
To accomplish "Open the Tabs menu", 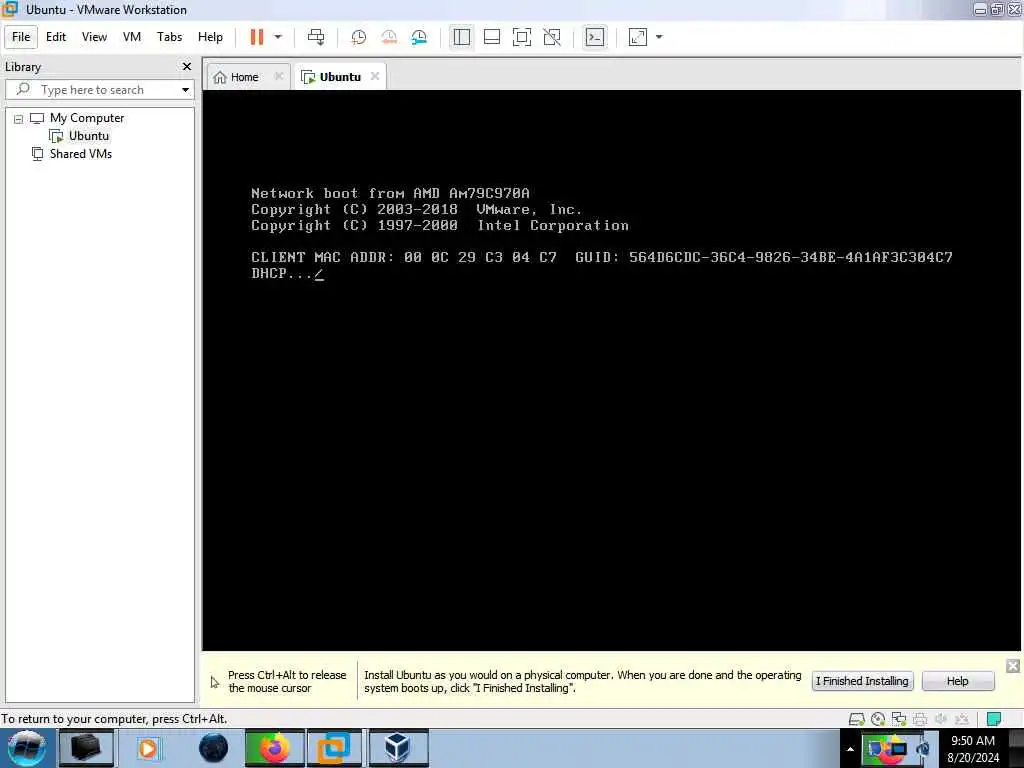I will 169,37.
